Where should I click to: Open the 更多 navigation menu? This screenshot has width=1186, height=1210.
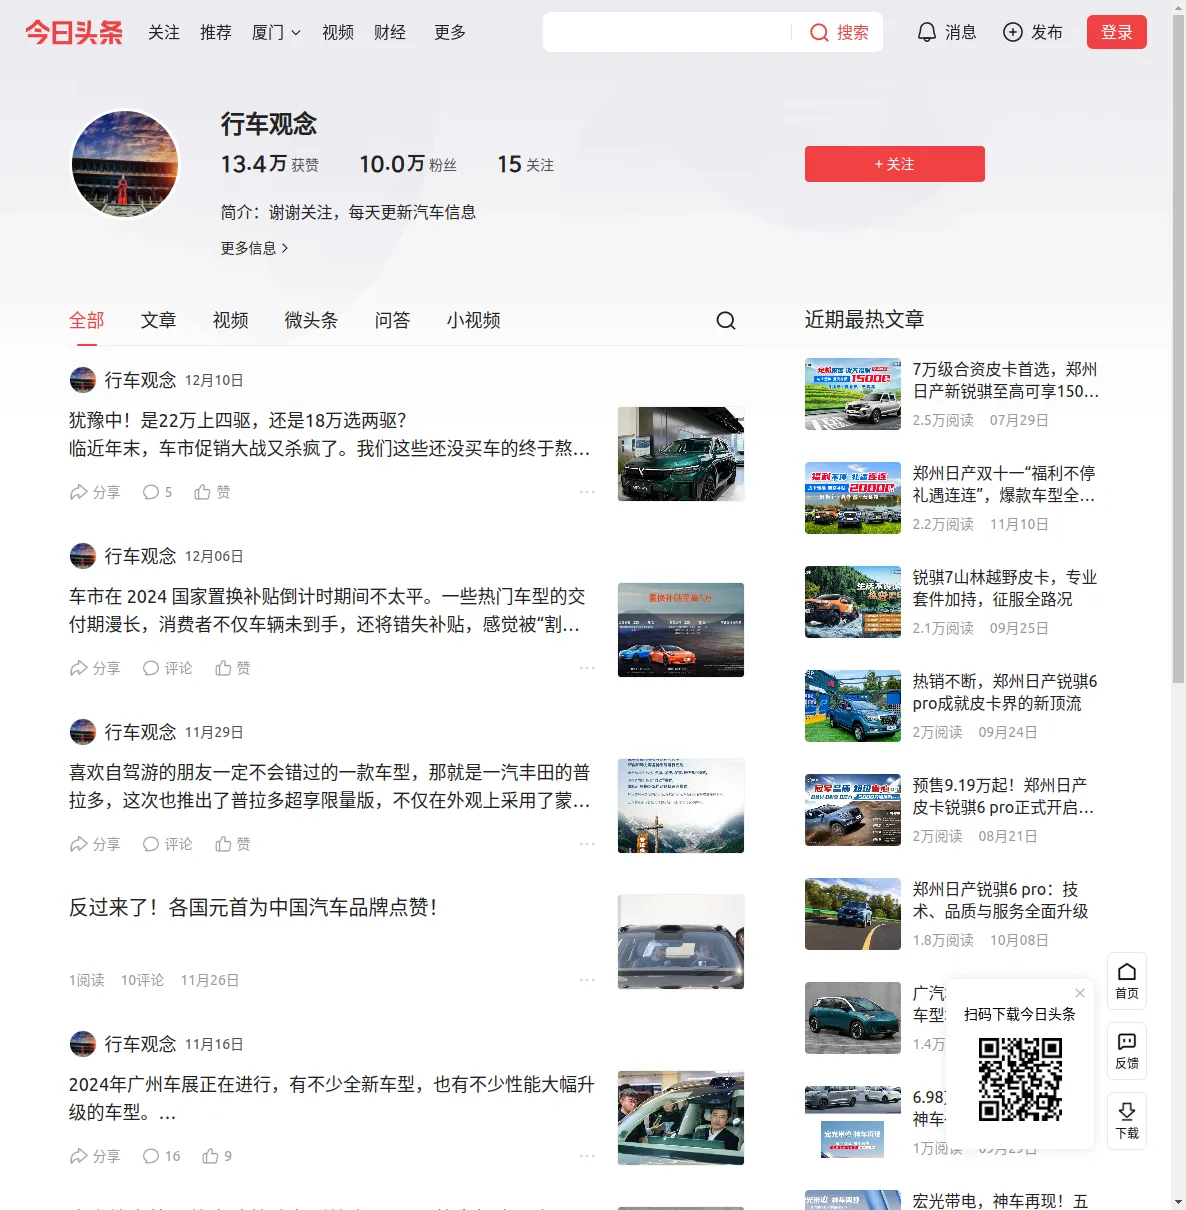[x=450, y=33]
